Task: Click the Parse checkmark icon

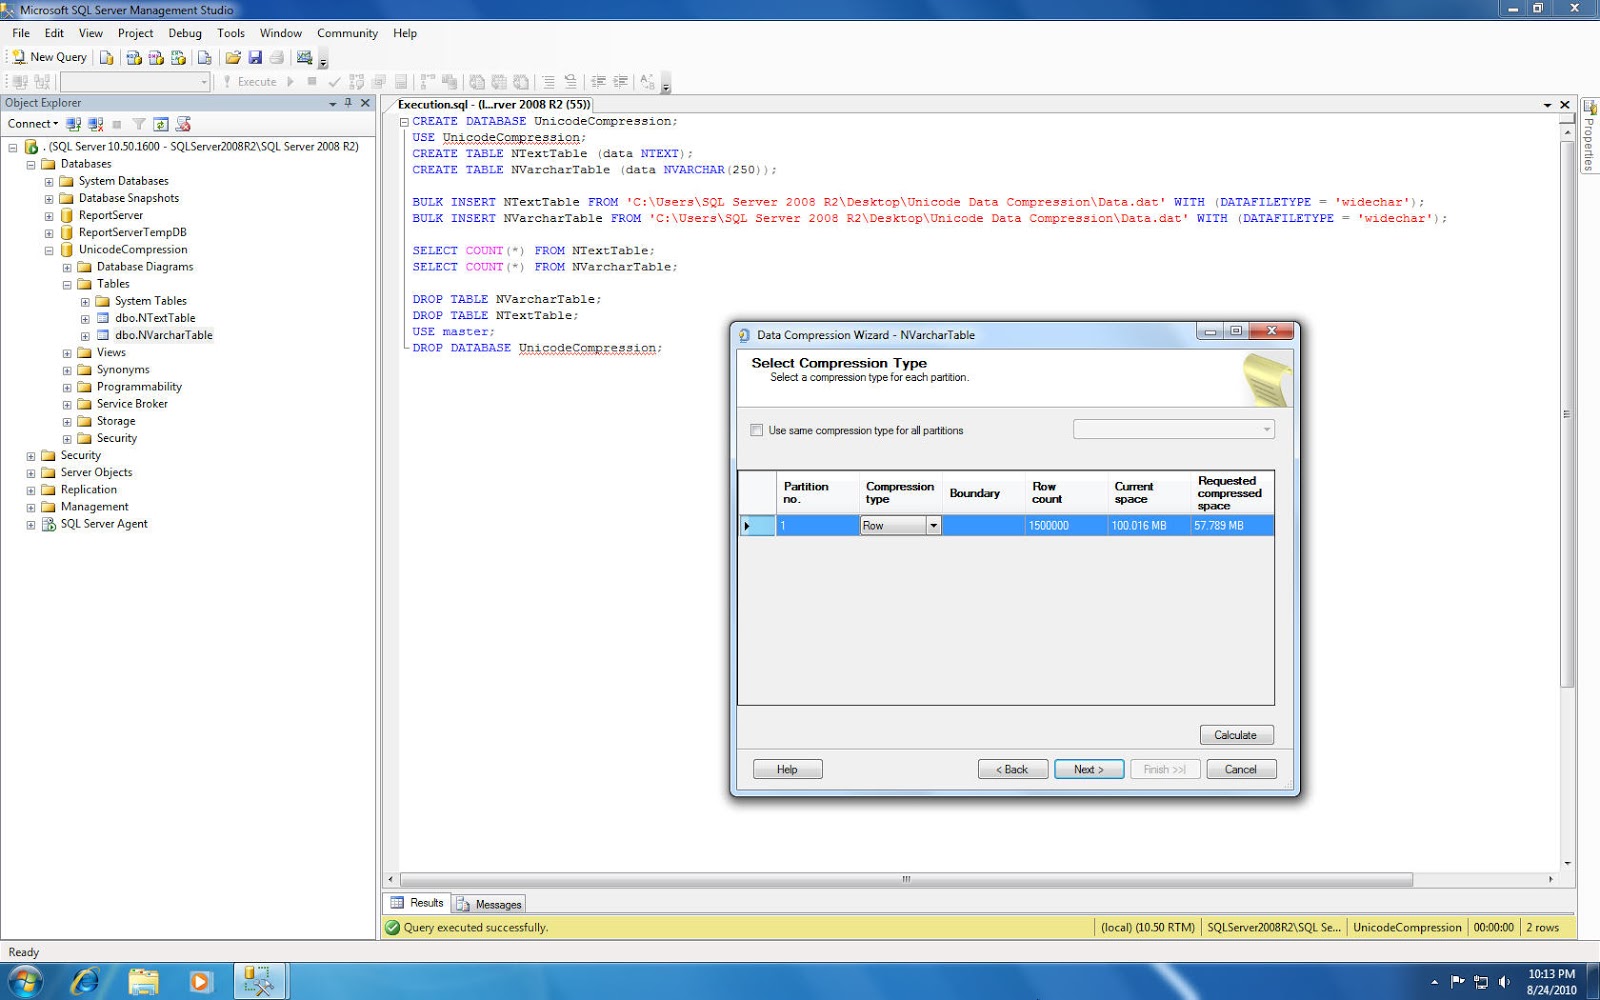Action: pyautogui.click(x=334, y=82)
